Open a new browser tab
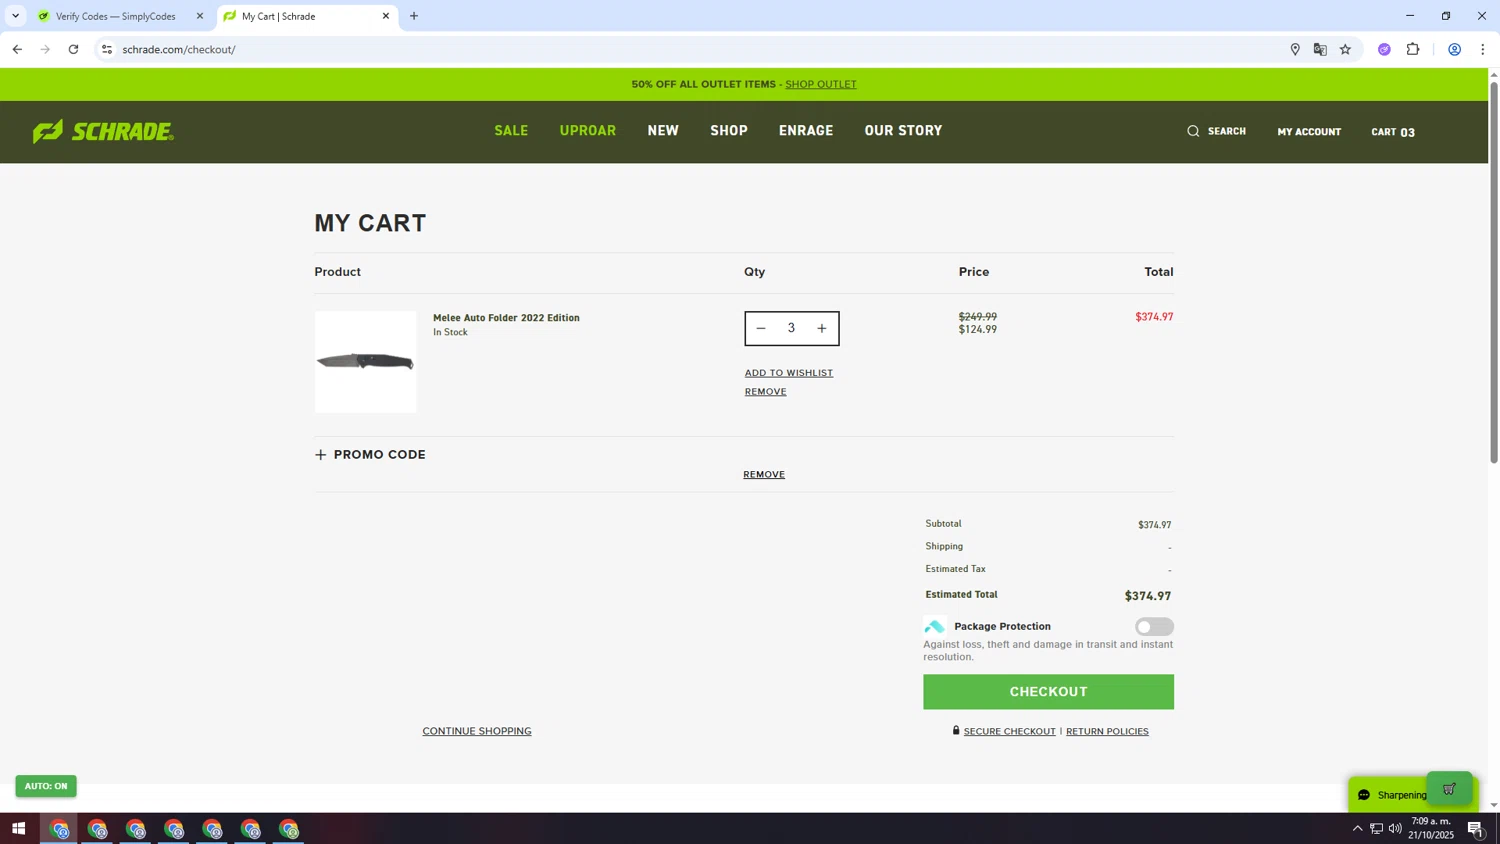The image size is (1500, 844). point(414,16)
